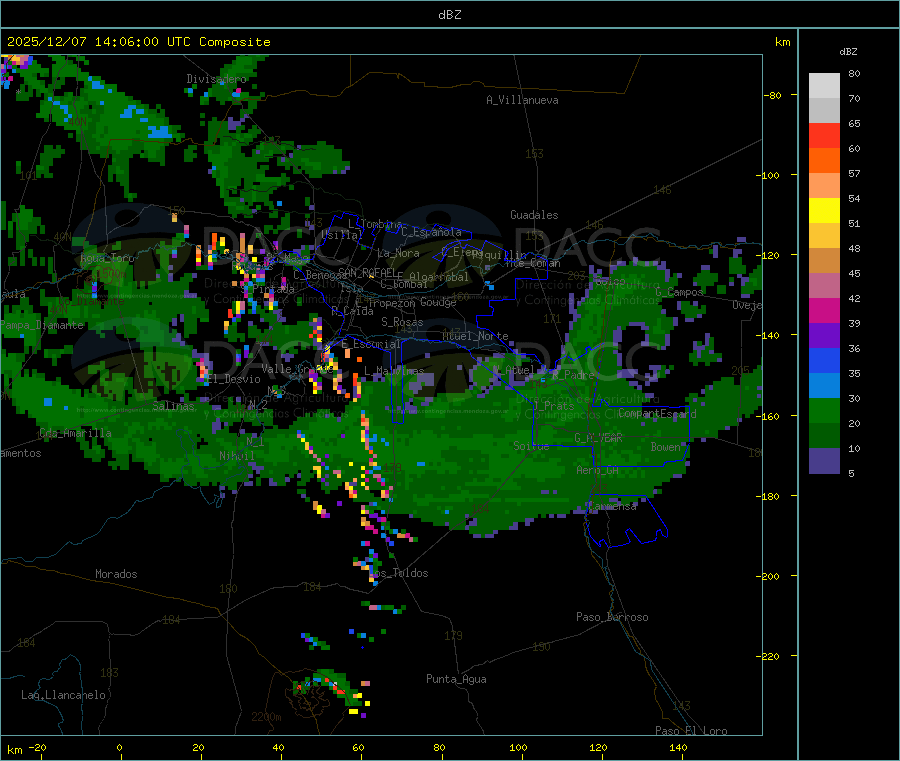Click the A_Villanueva map label
The image size is (900, 761).
pos(522,100)
